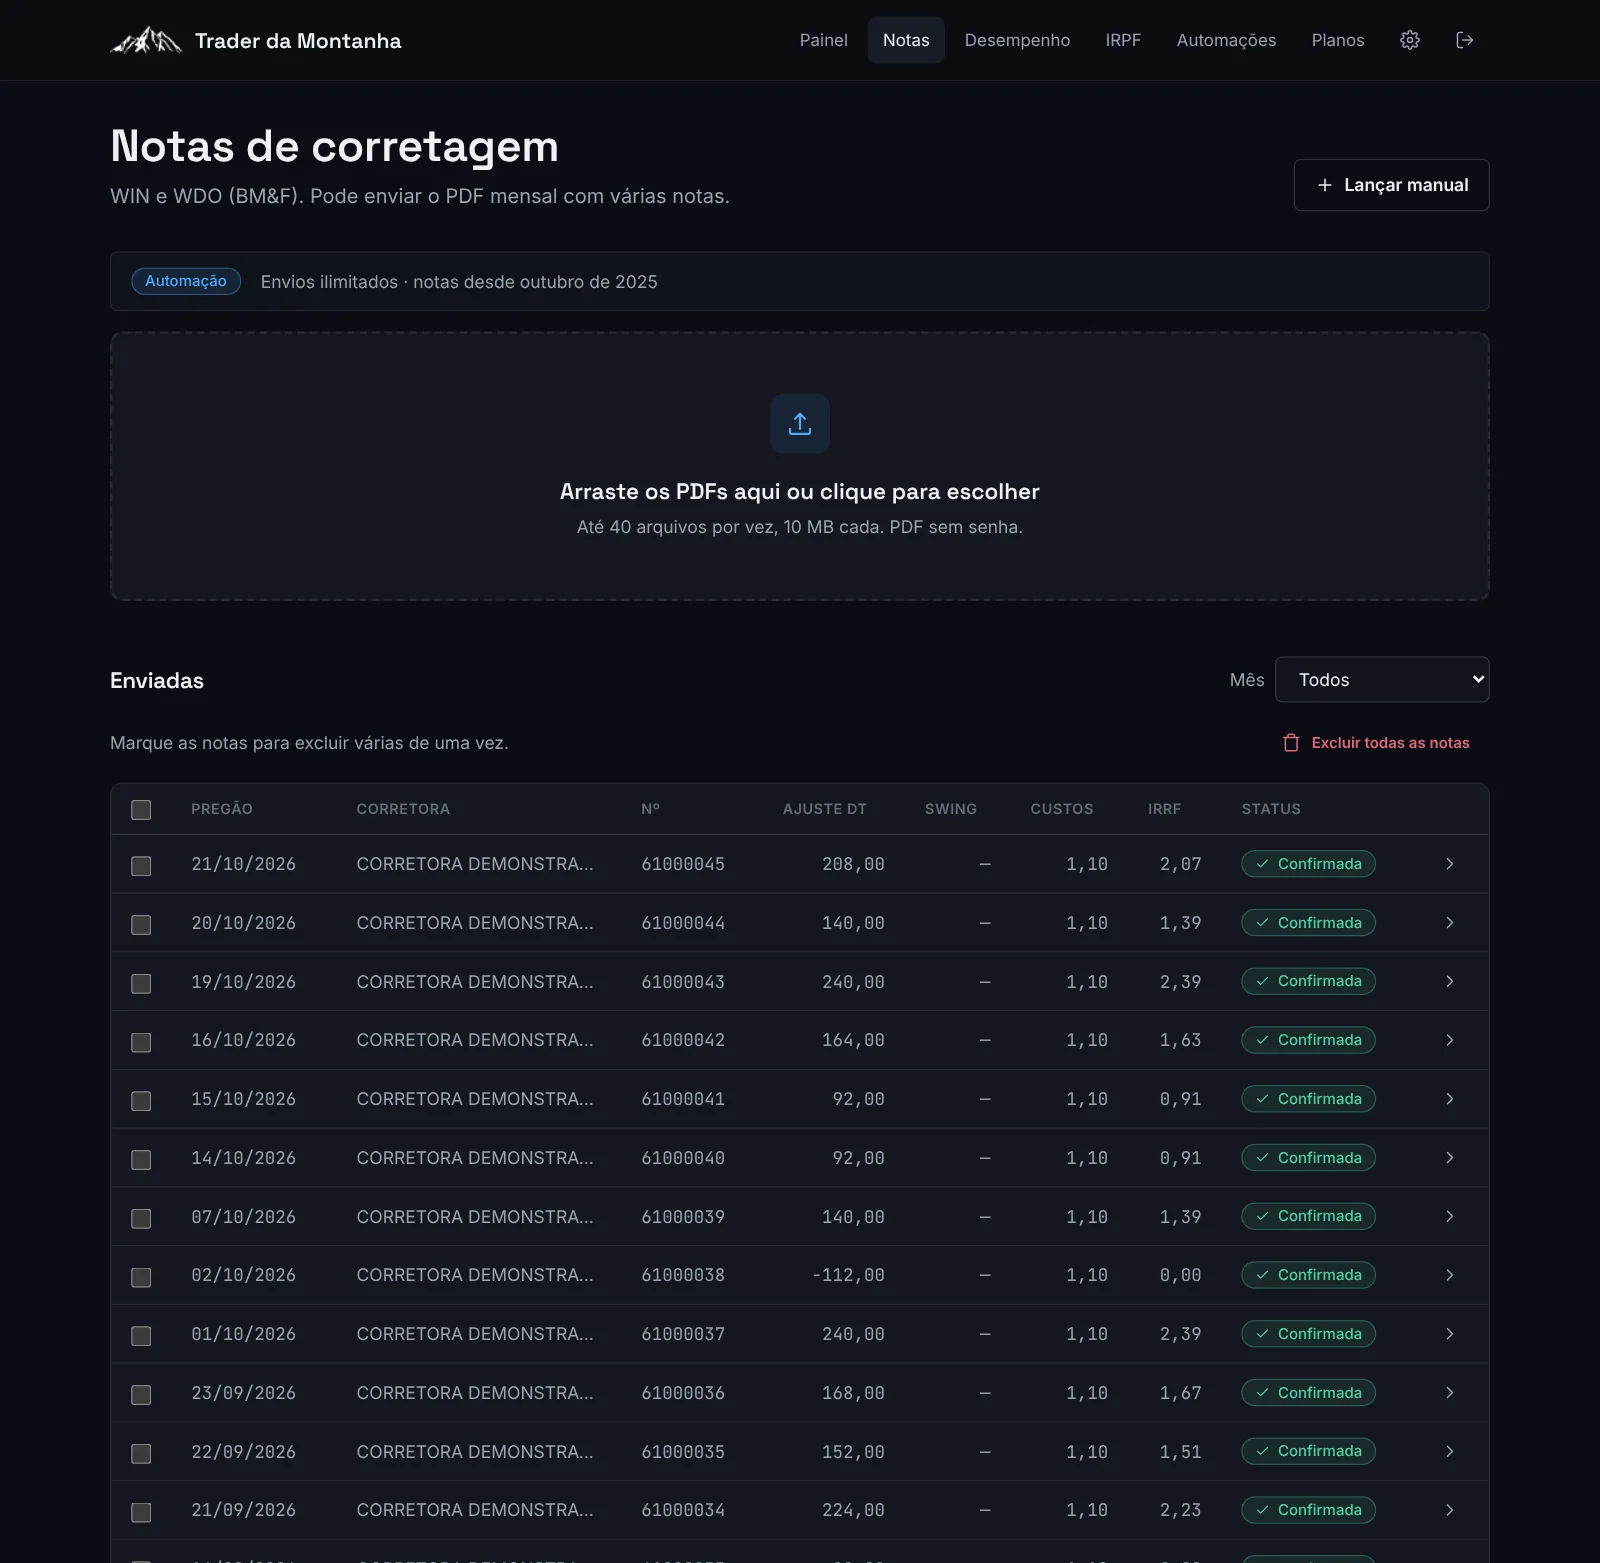Screen dimensions: 1600x1563
Task: Check the box for 21/10/2026 note
Action: (141, 866)
